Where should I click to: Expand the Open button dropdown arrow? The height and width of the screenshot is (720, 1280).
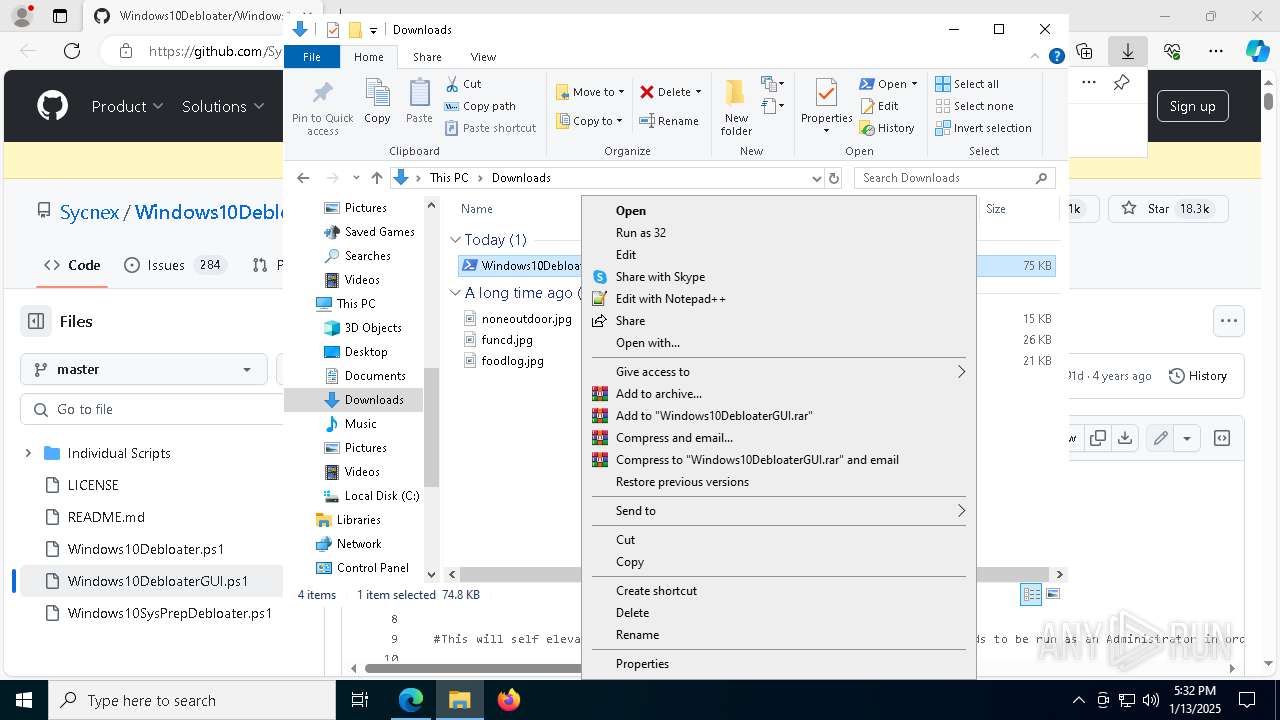pos(914,84)
